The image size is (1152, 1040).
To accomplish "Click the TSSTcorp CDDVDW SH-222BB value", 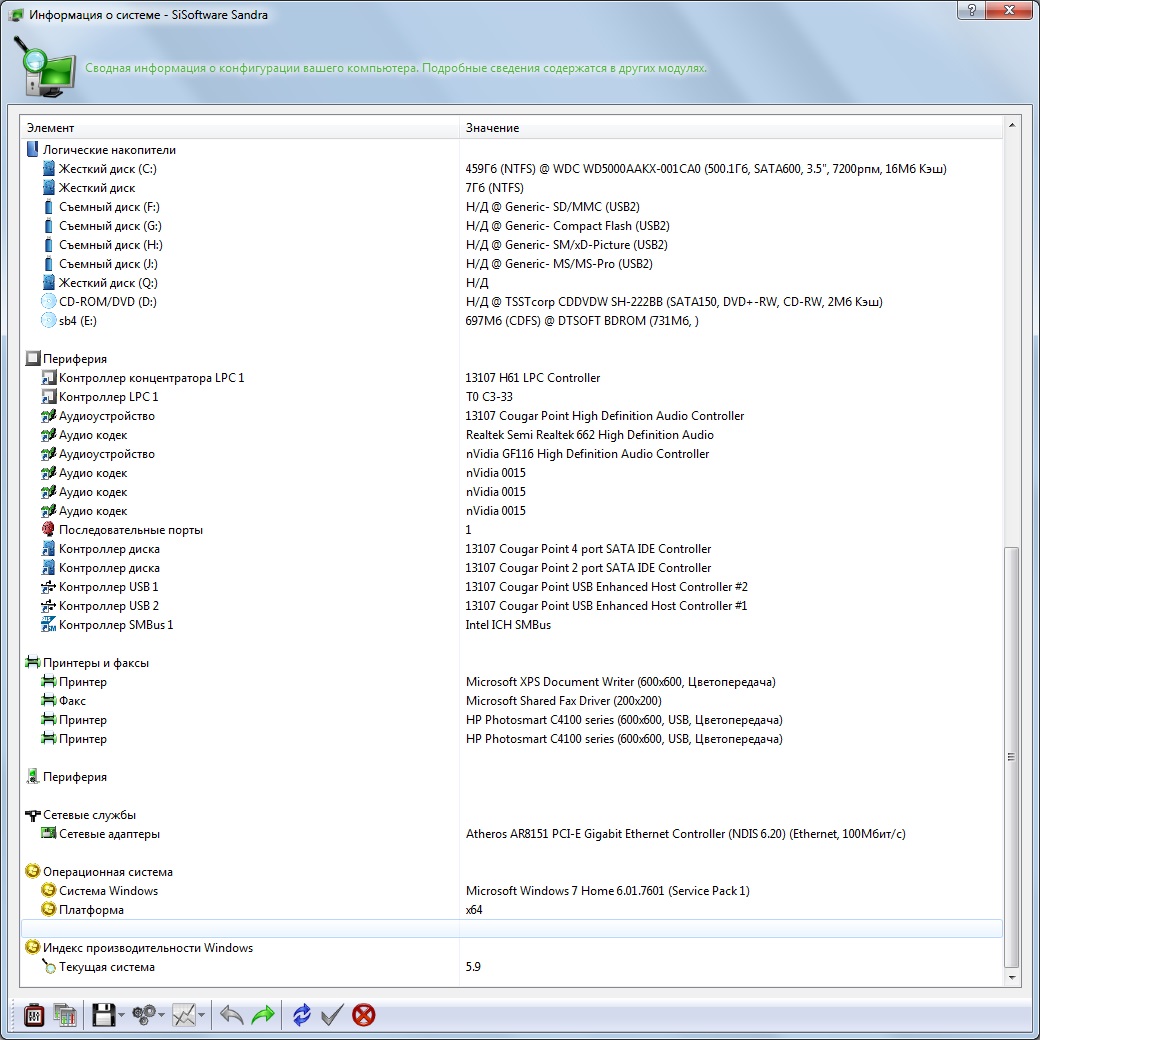I will (x=674, y=302).
